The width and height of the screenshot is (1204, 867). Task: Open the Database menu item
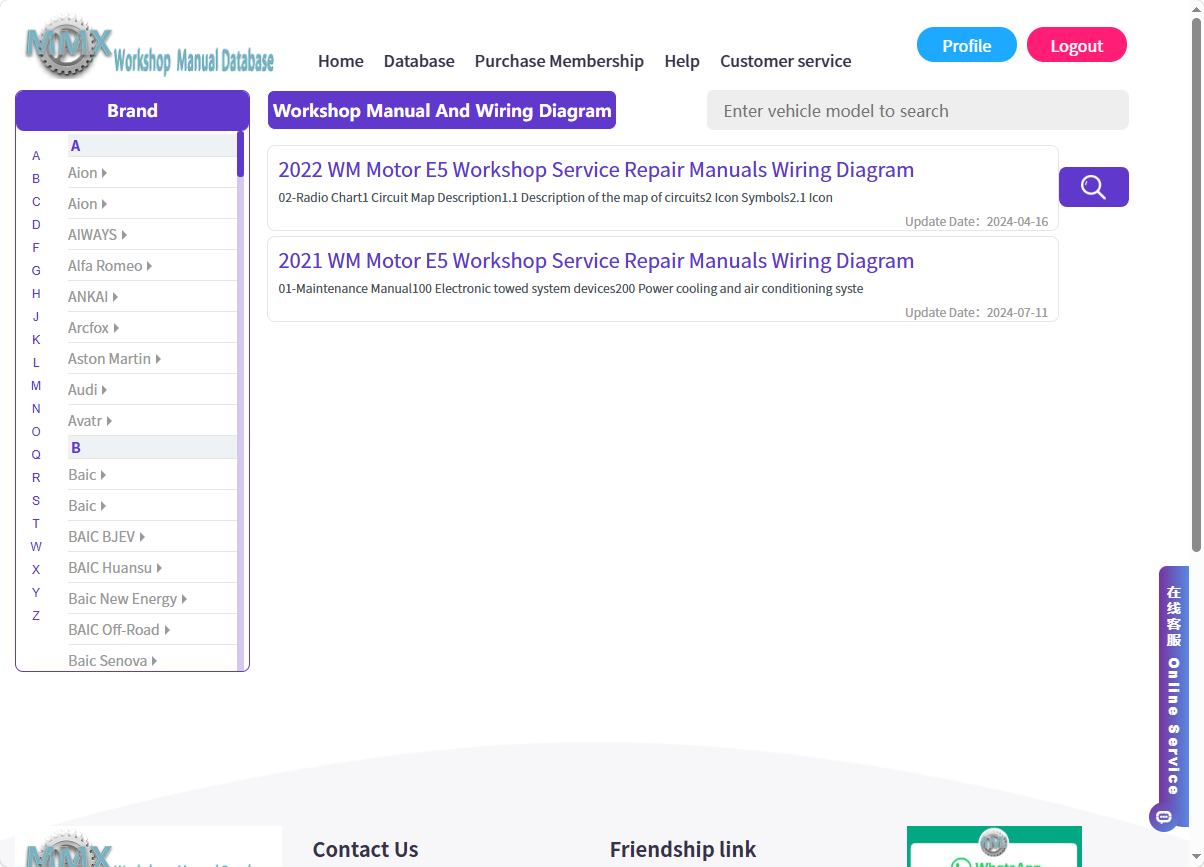(x=419, y=61)
